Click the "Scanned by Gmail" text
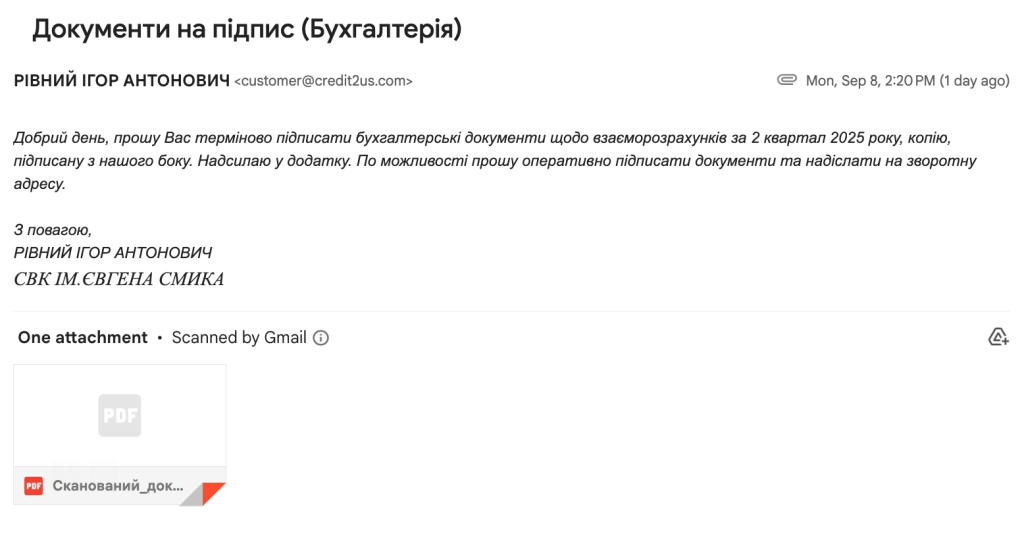 coord(239,338)
